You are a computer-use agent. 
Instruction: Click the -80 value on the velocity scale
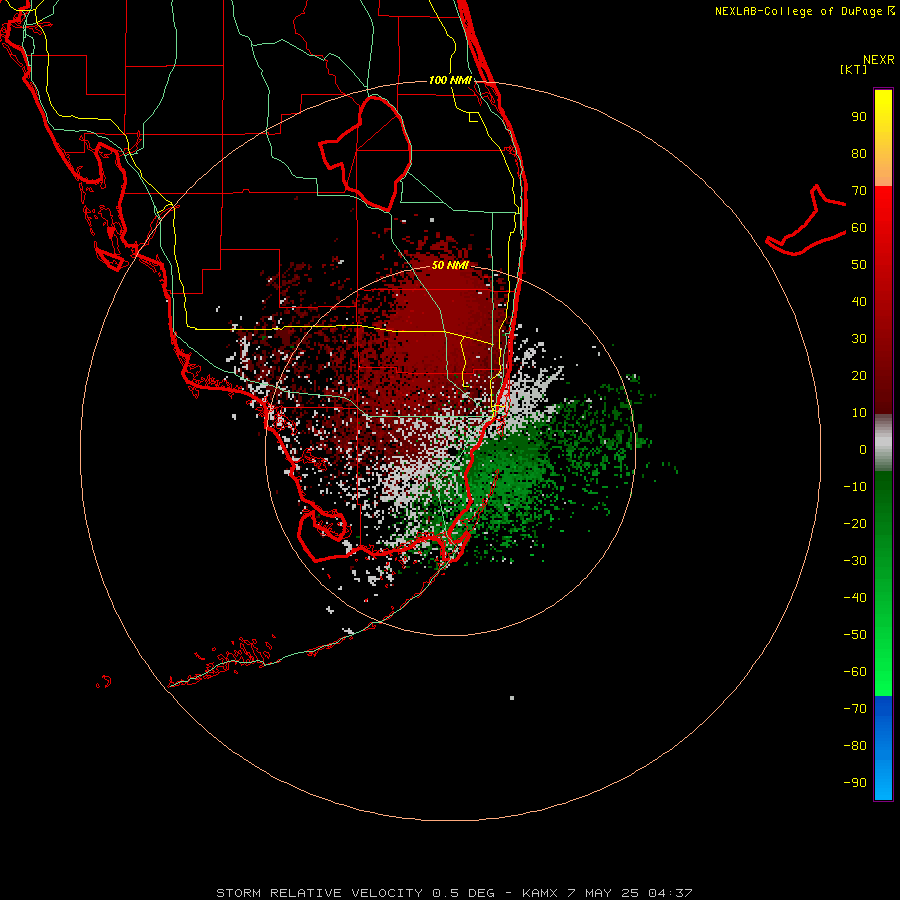[855, 746]
